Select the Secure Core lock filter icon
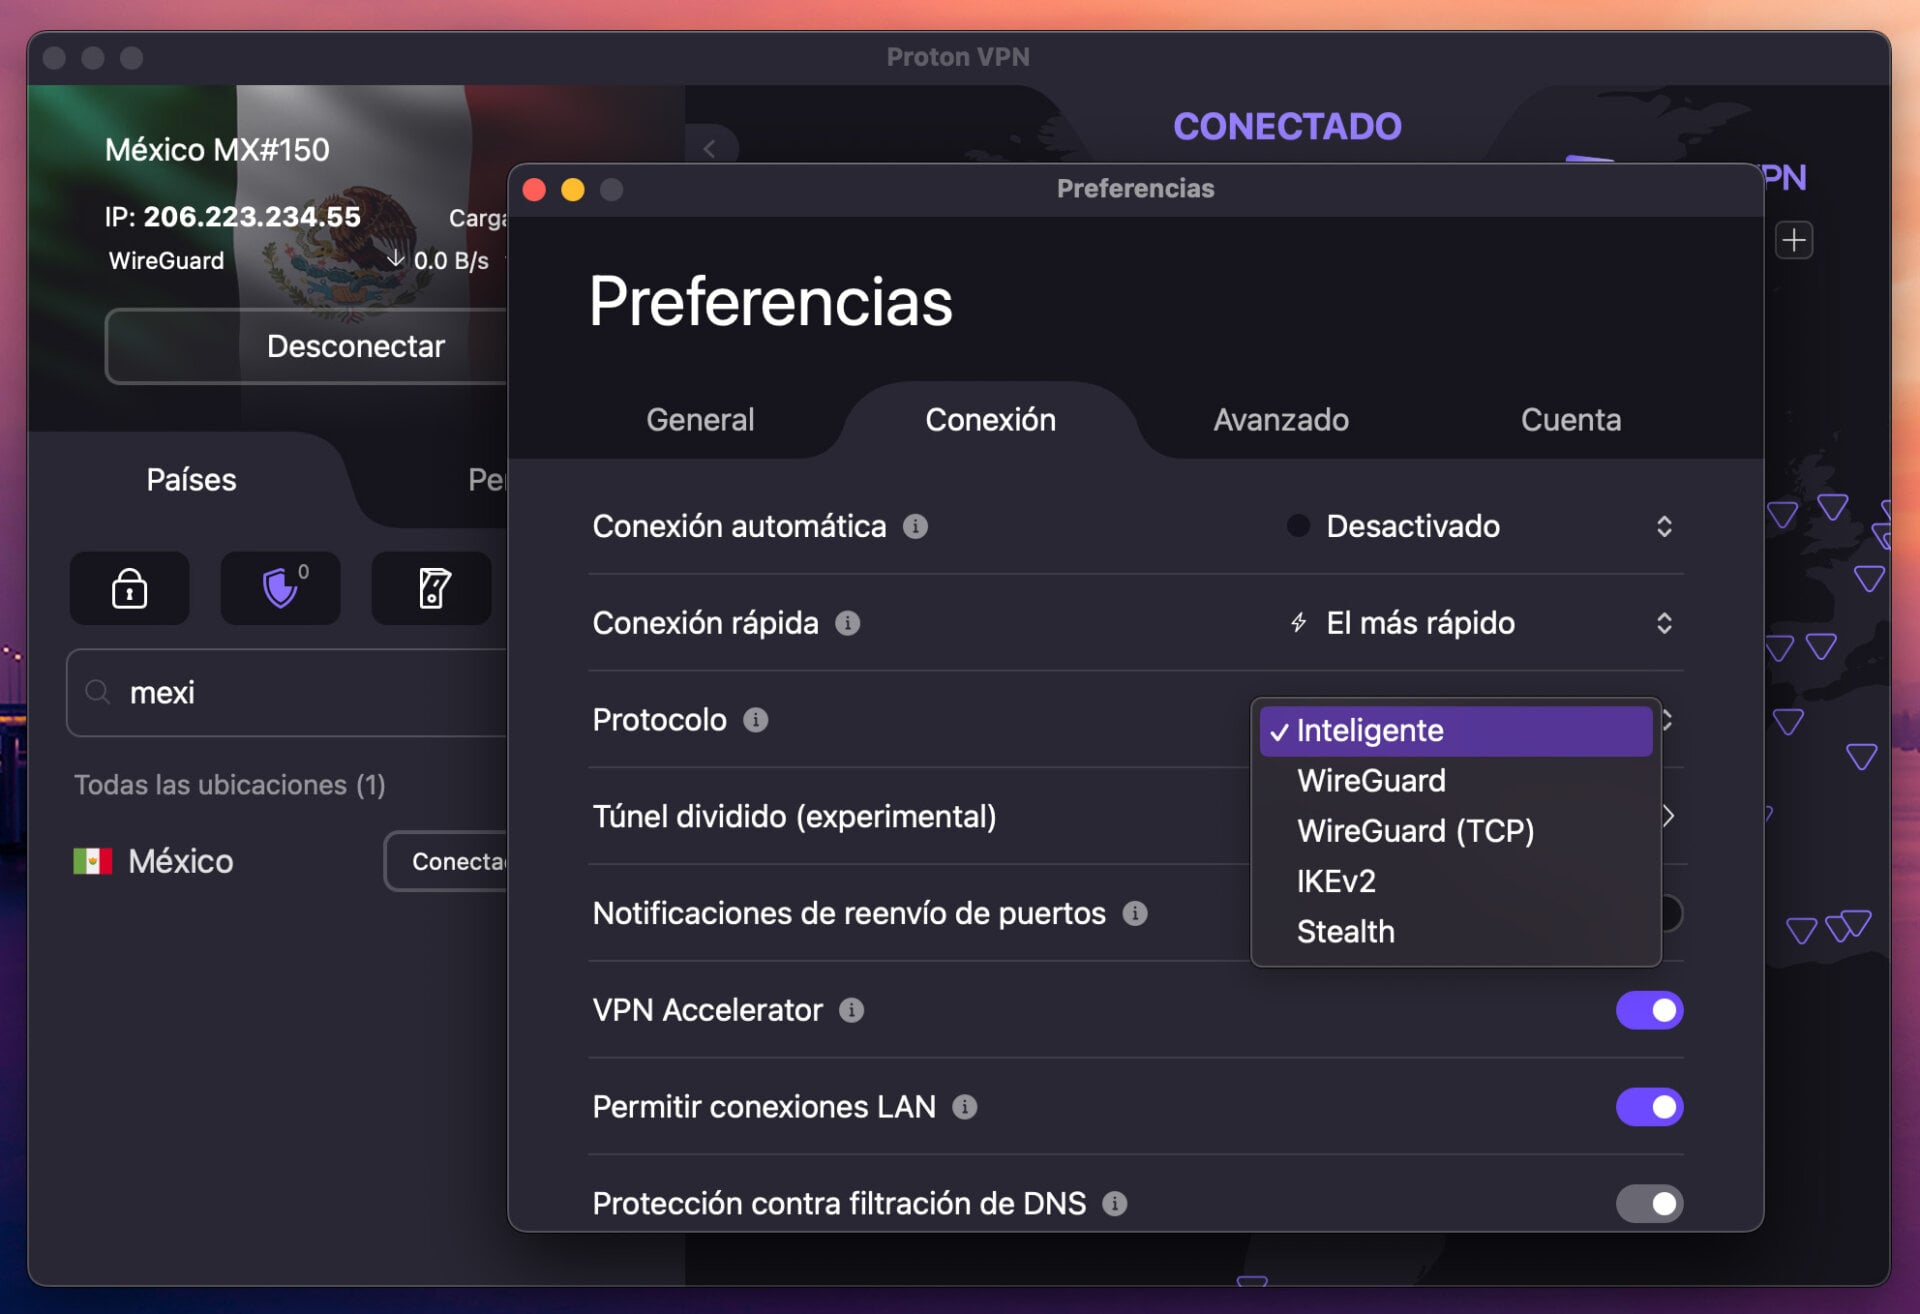The image size is (1920, 1314). (129, 588)
